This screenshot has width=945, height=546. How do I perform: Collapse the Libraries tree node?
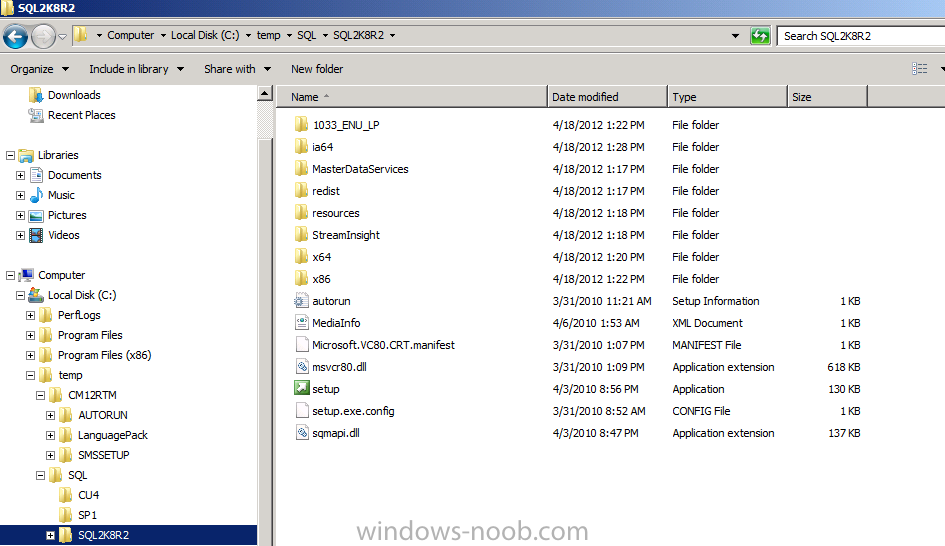[x=10, y=155]
